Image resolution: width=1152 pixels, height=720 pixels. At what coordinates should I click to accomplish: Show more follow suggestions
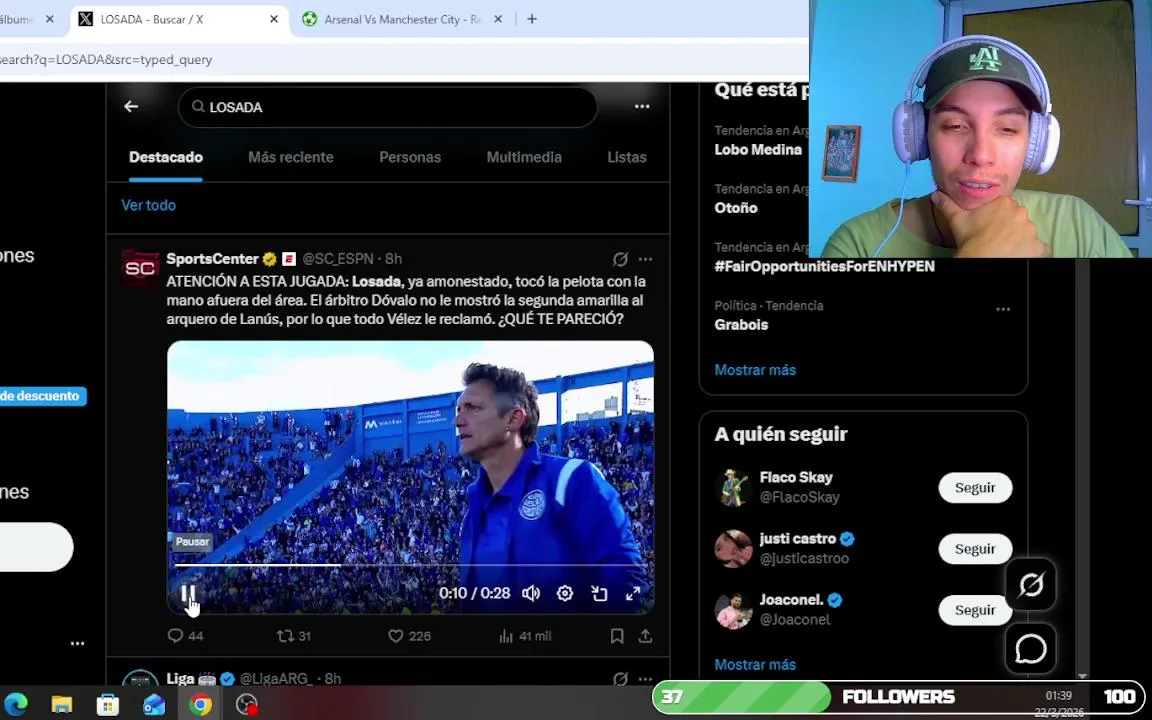click(x=755, y=665)
